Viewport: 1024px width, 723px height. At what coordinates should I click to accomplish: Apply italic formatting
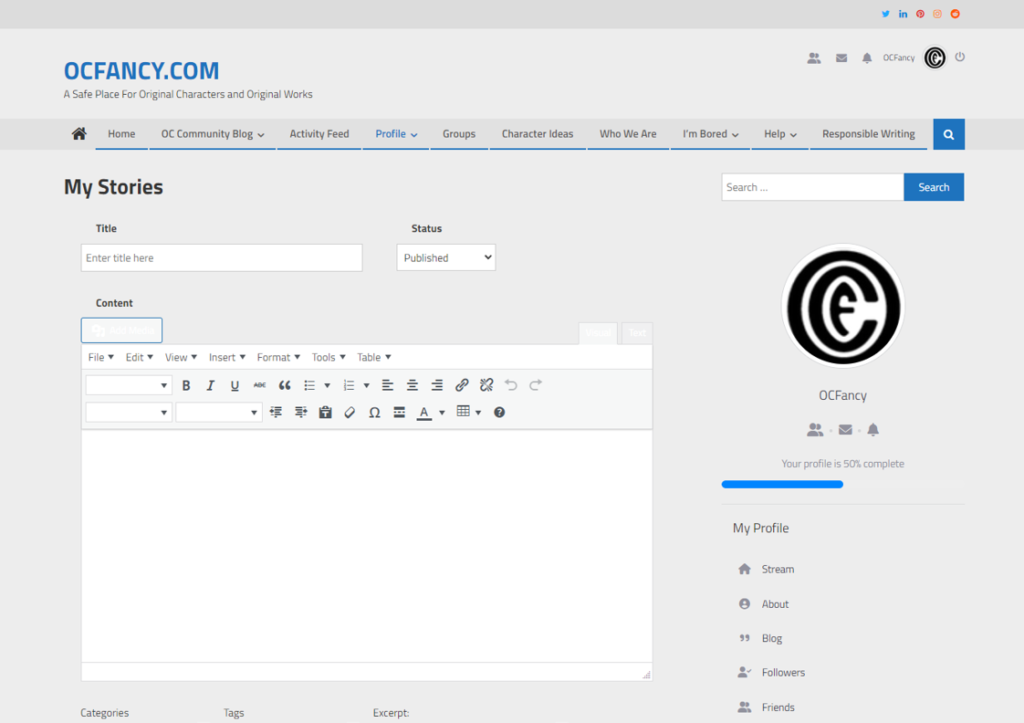(x=211, y=385)
